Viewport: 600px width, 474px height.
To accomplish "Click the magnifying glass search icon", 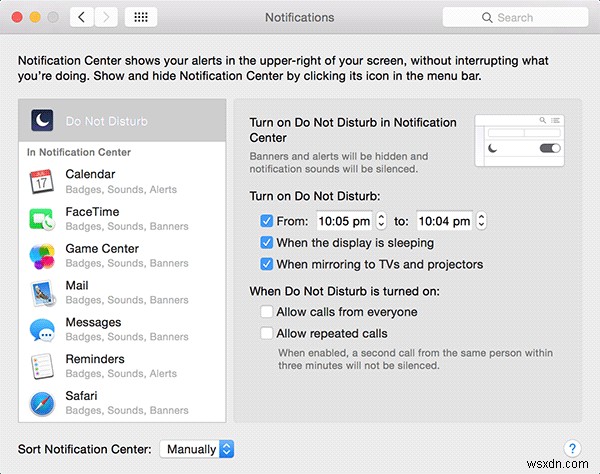I will (487, 18).
